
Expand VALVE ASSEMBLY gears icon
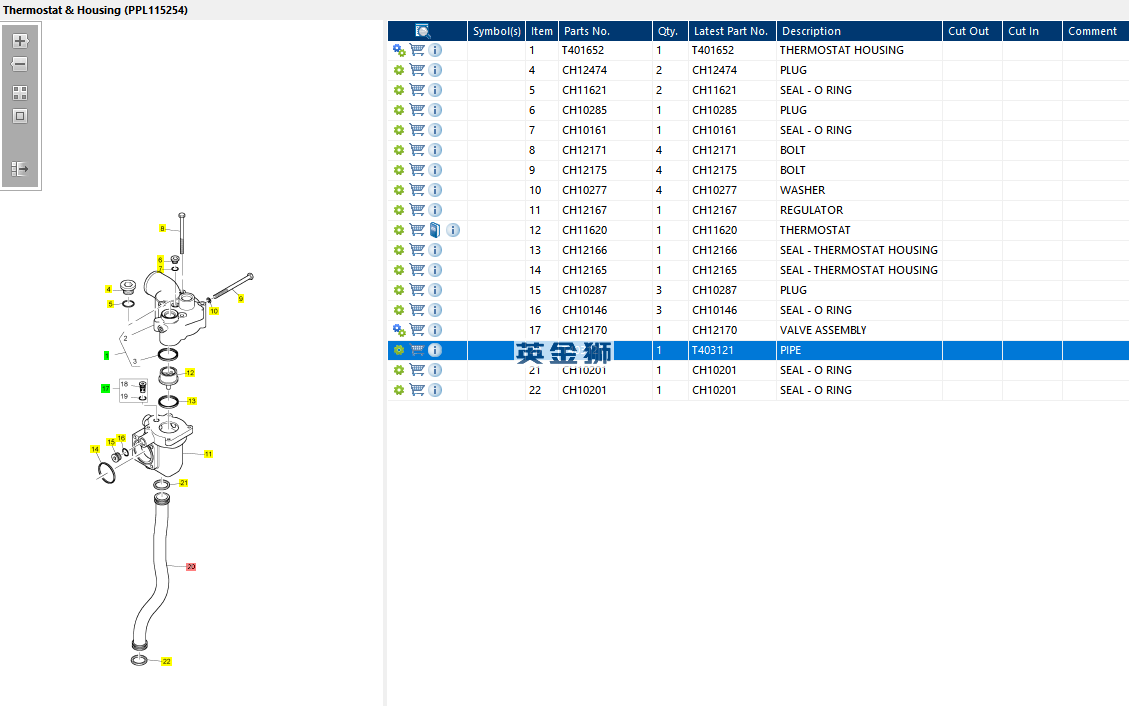pyautogui.click(x=399, y=330)
